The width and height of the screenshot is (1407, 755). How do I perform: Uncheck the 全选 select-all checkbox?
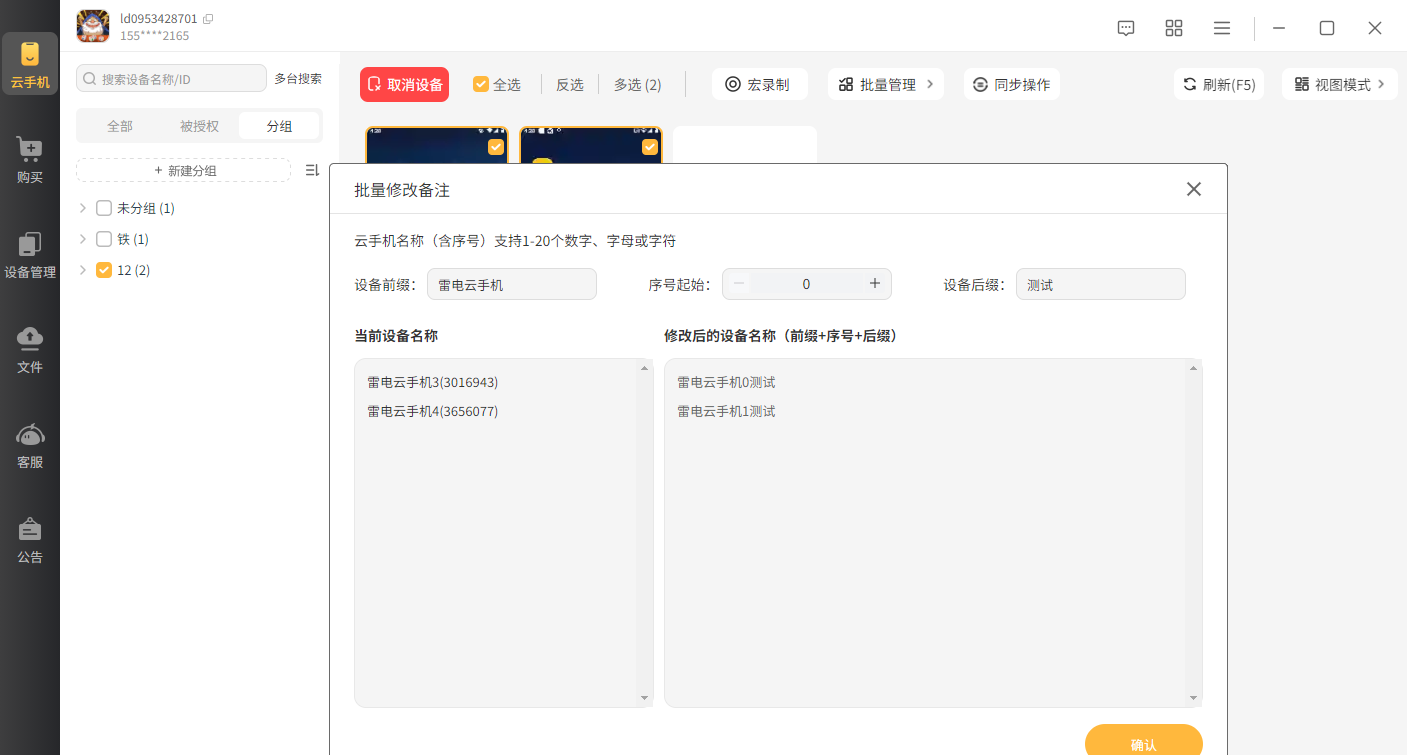click(481, 85)
